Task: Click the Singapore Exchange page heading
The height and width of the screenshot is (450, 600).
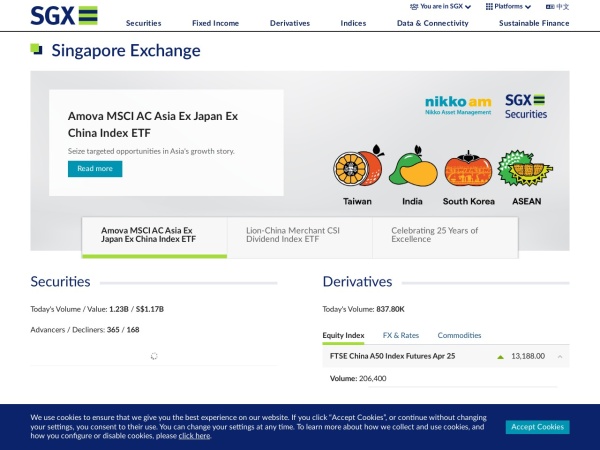Action: pyautogui.click(x=126, y=51)
